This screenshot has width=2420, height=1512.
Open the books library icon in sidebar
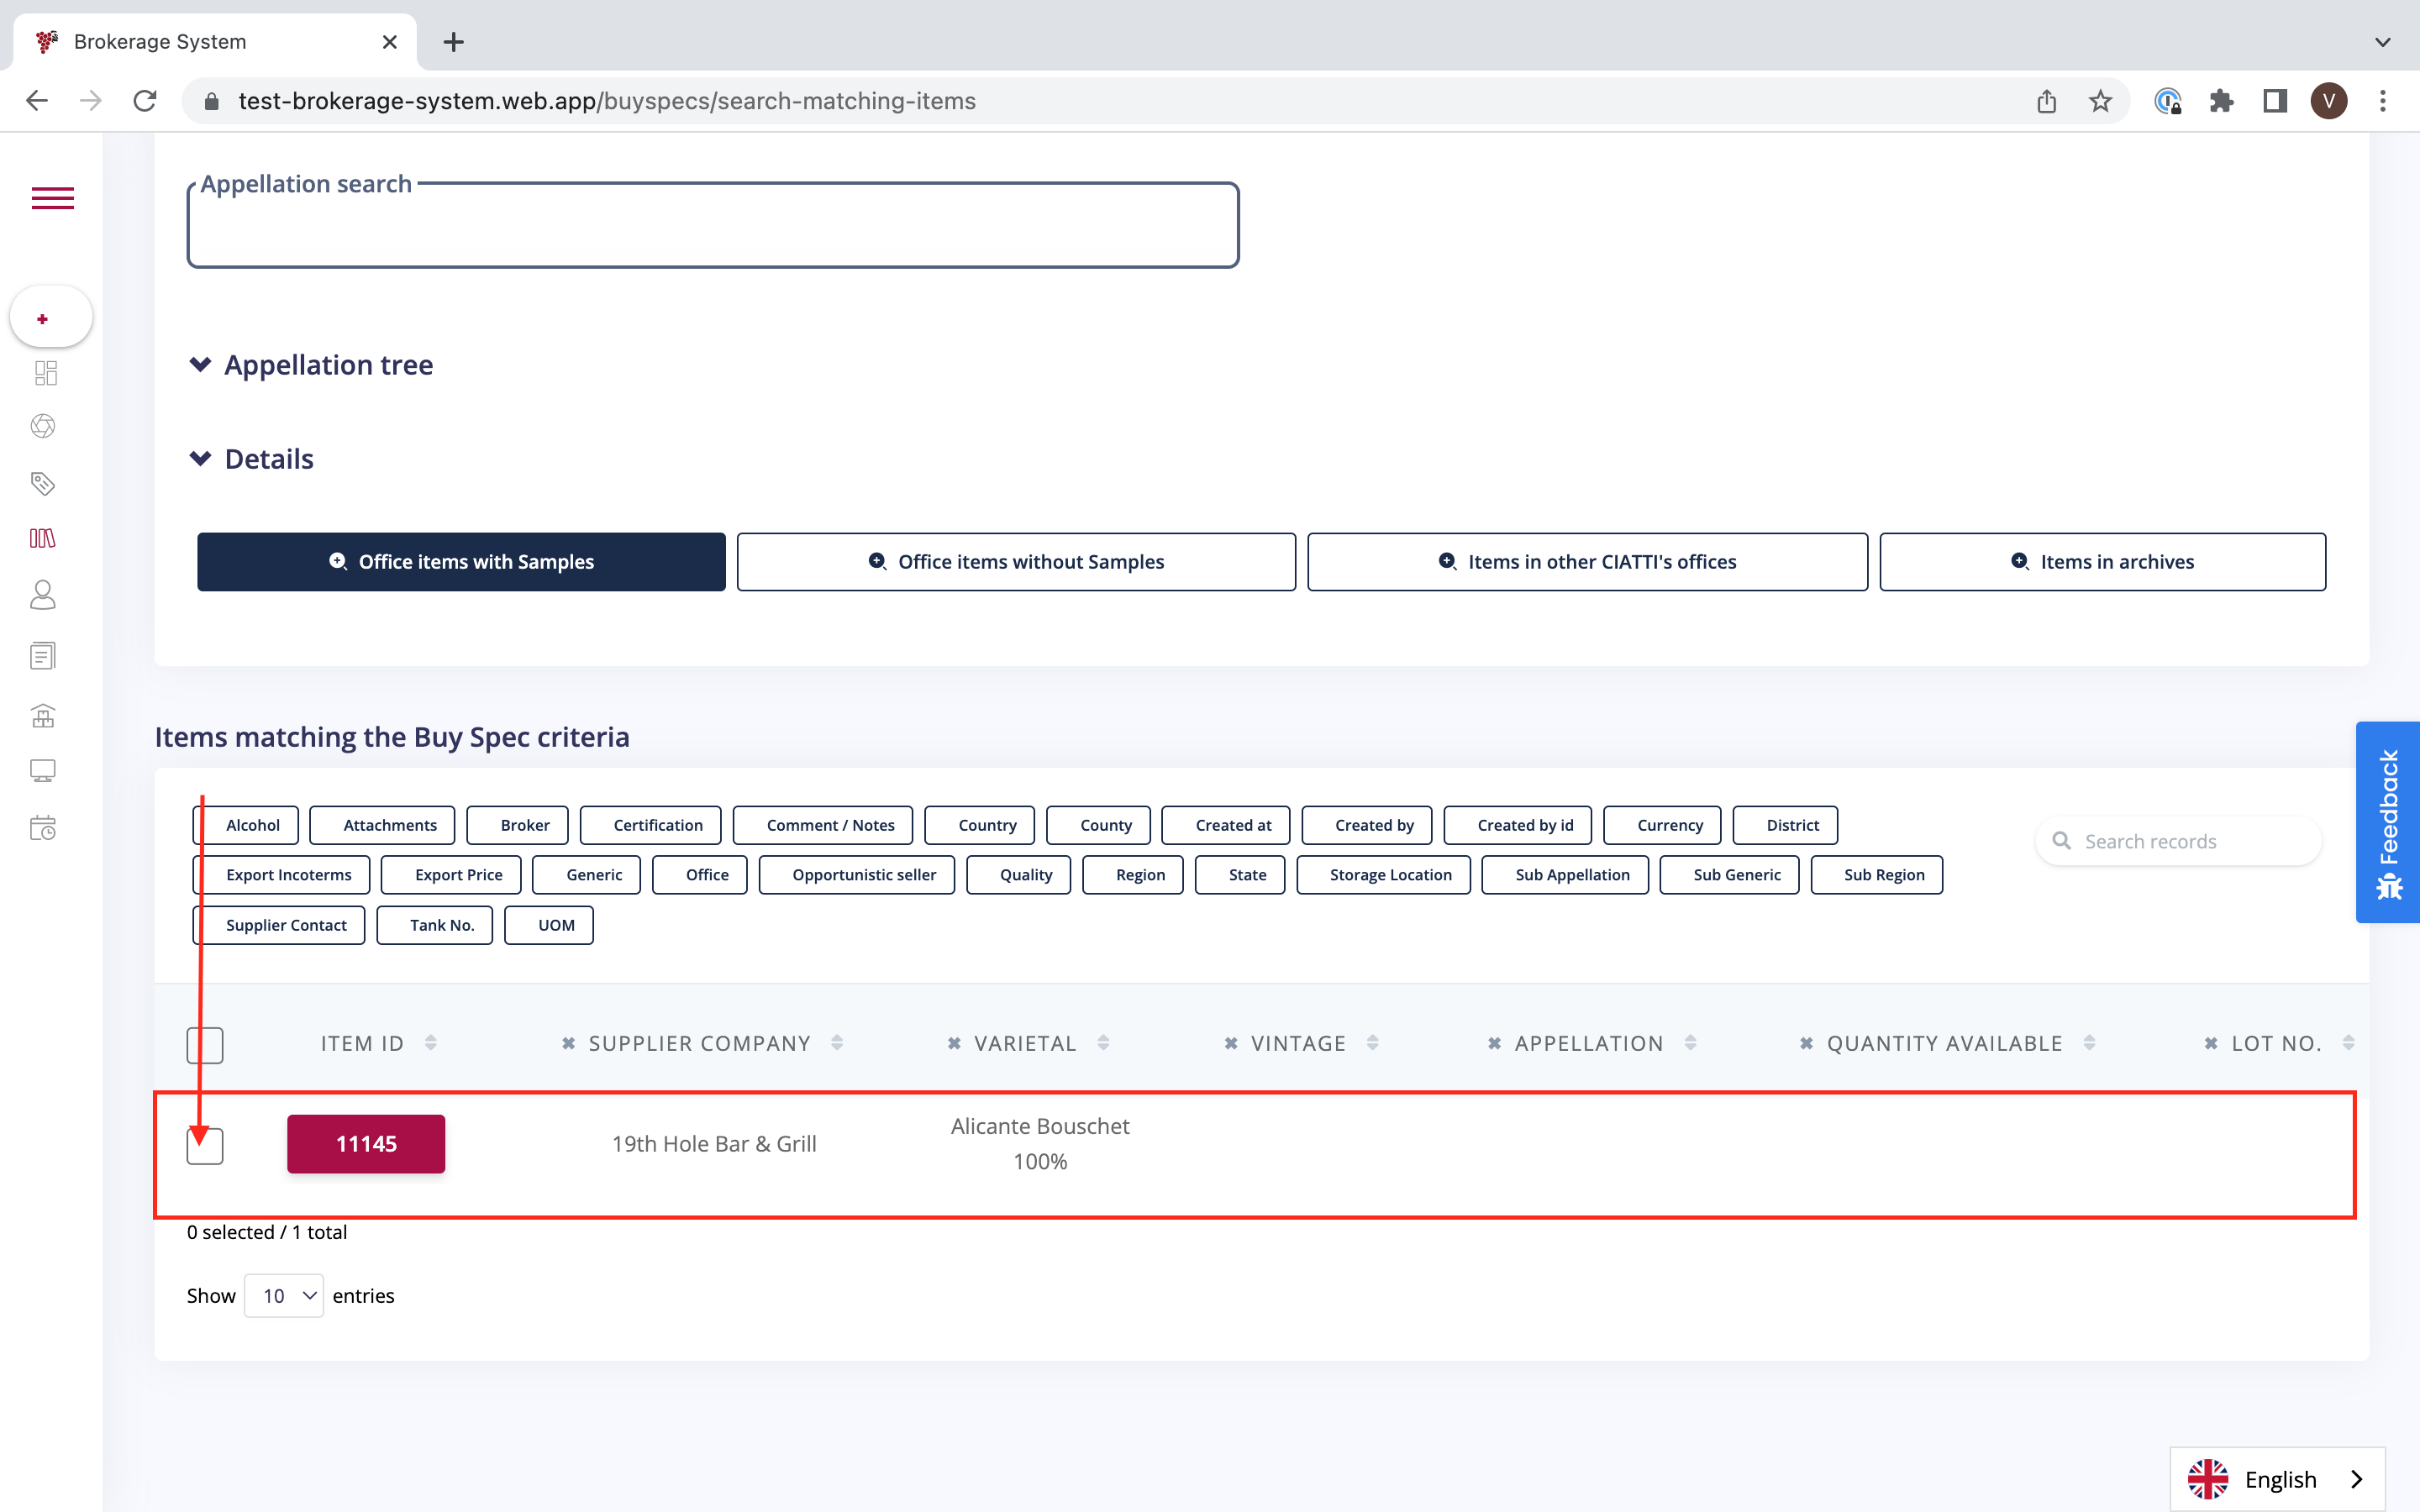pyautogui.click(x=43, y=539)
